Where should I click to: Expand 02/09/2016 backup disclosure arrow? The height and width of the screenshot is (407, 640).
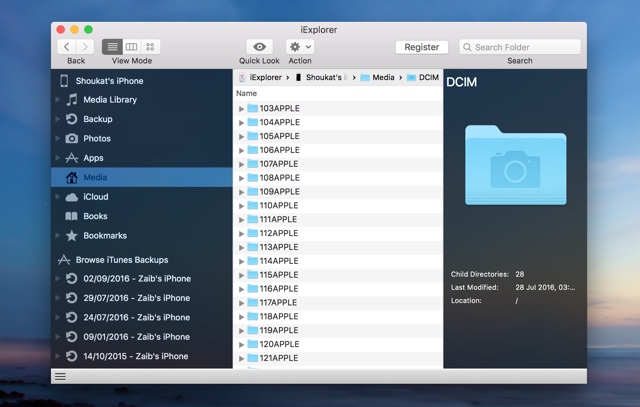click(58, 278)
